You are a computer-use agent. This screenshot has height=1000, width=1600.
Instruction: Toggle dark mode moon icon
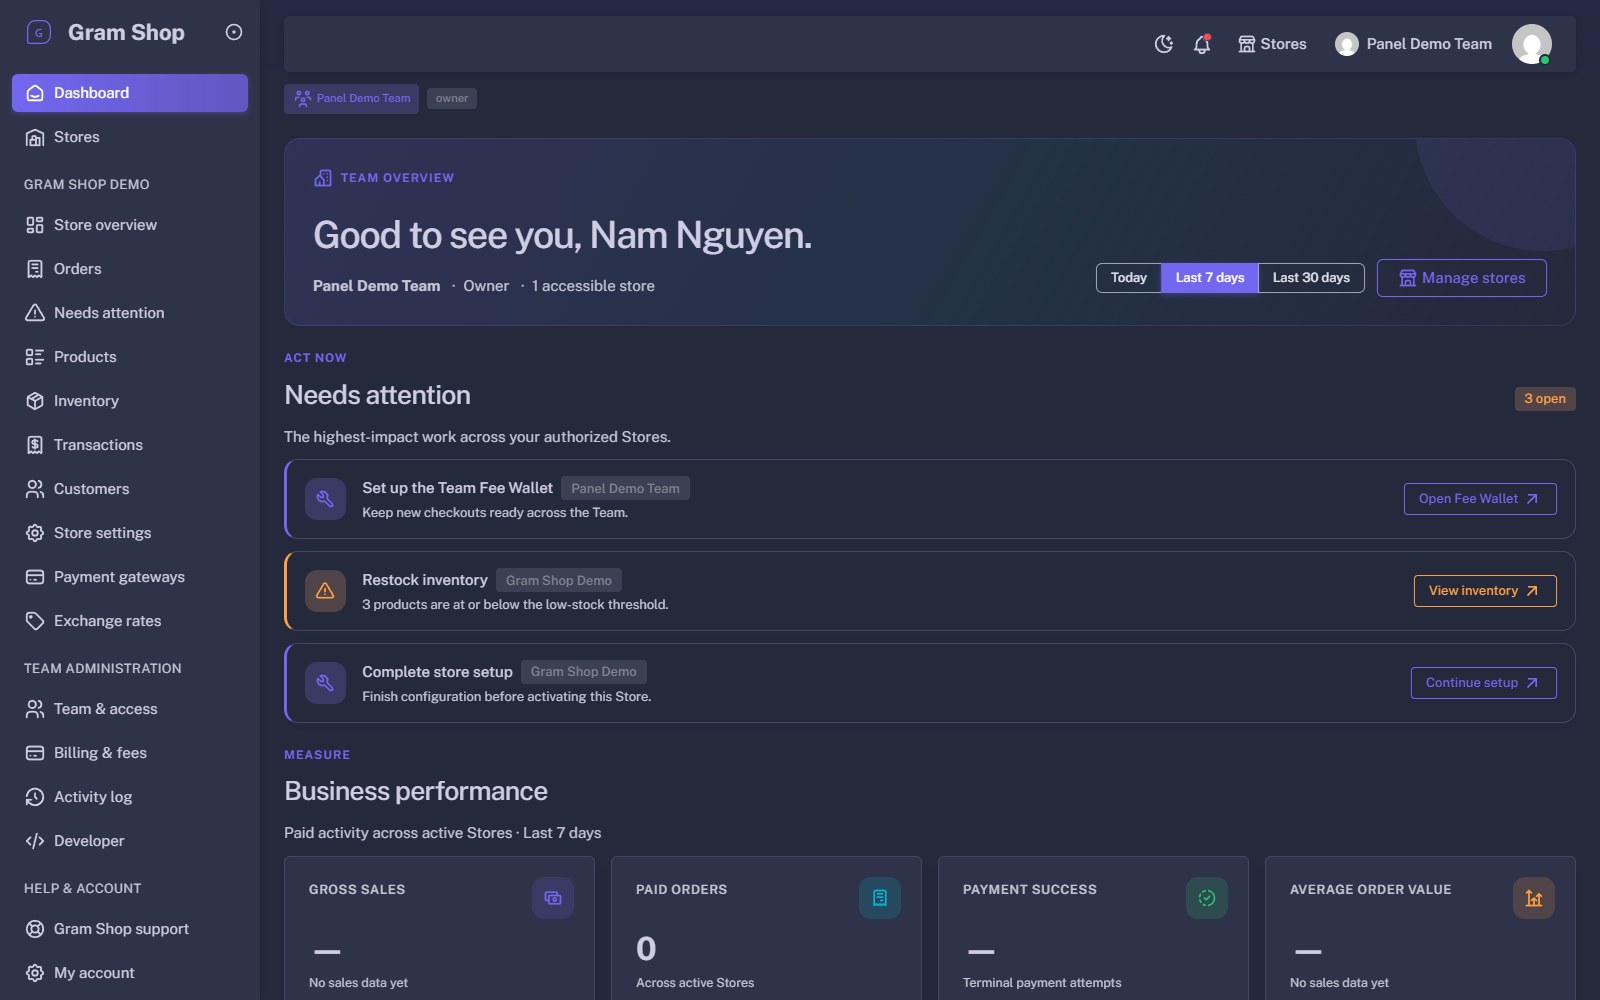tap(1164, 44)
